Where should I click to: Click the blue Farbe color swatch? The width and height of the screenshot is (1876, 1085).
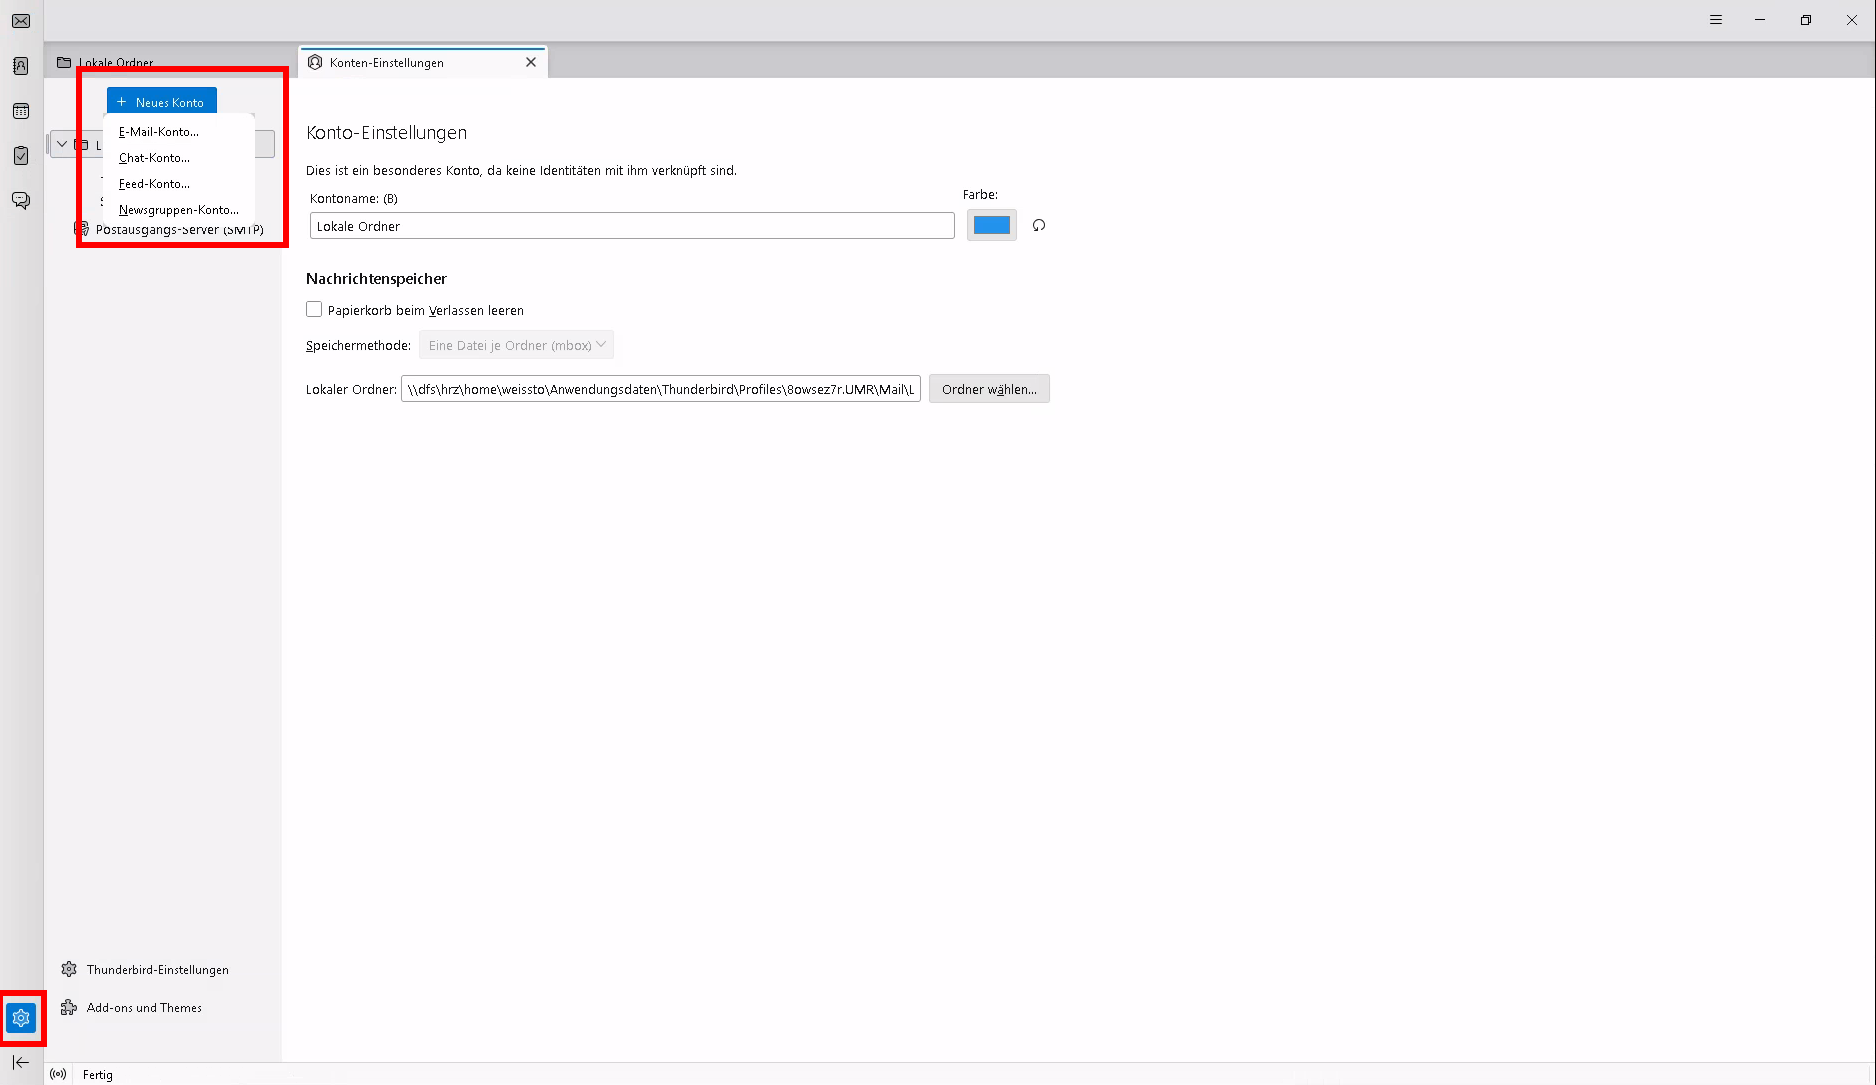click(x=991, y=226)
